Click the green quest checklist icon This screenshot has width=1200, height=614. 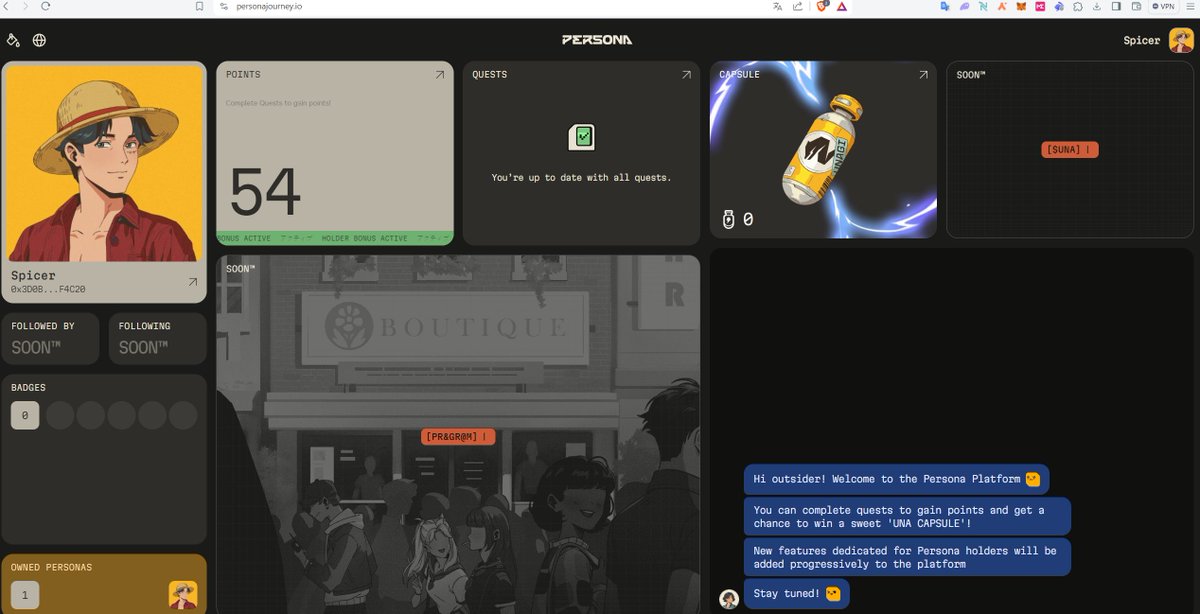tap(581, 137)
